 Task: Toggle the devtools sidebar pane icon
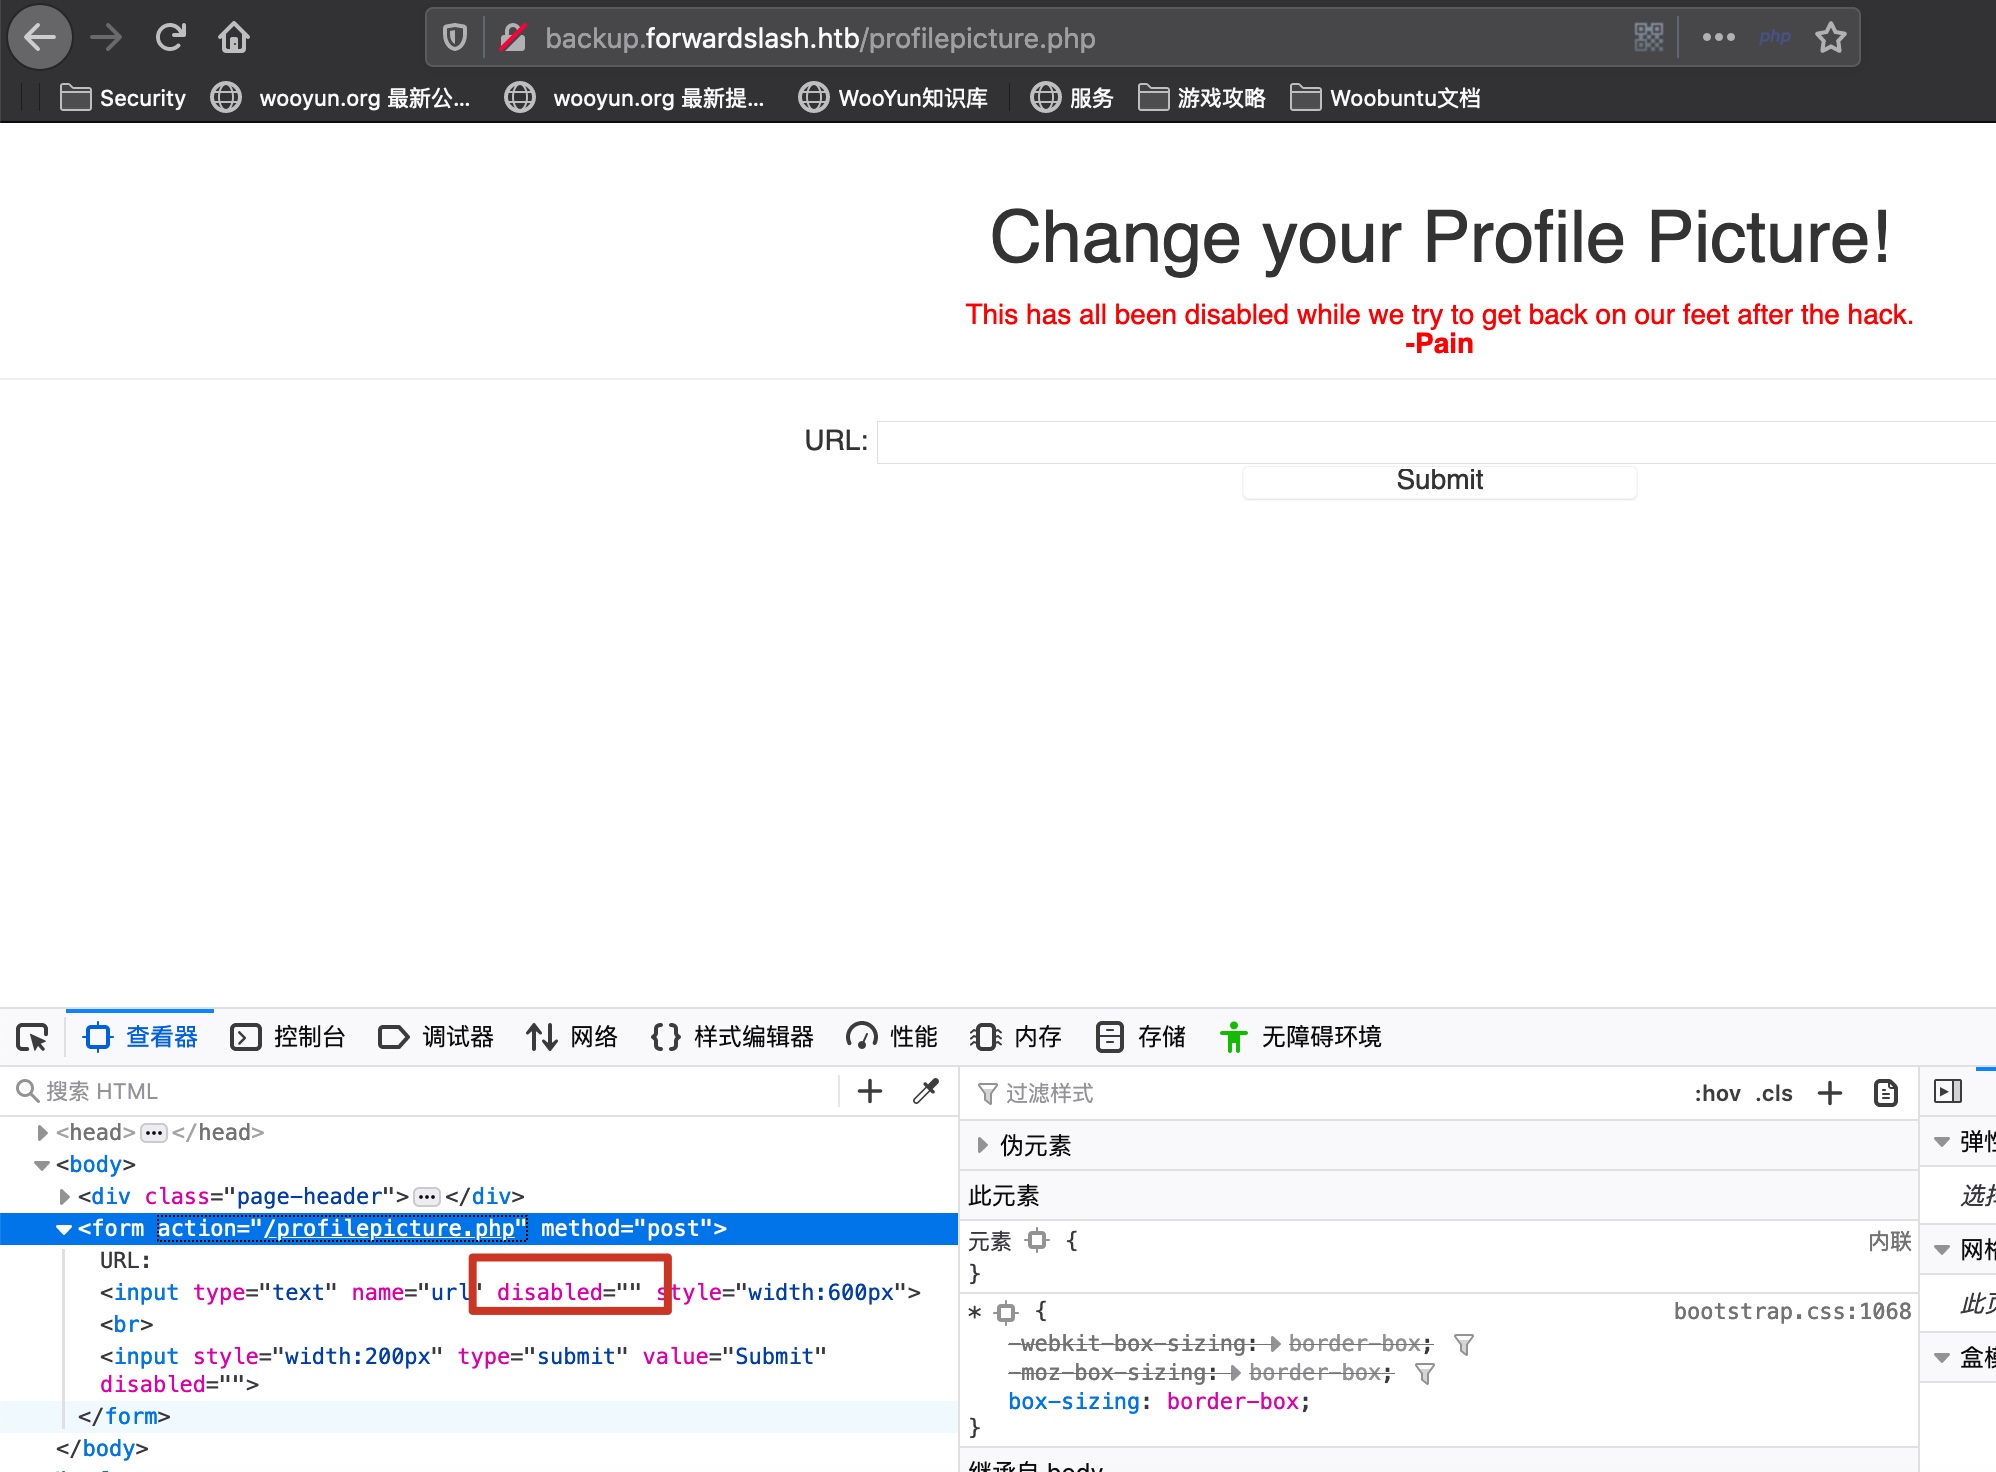point(1948,1091)
